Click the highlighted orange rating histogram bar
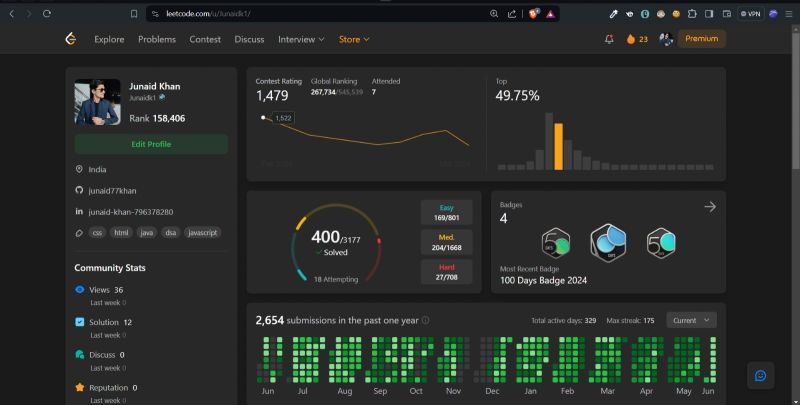This screenshot has width=800, height=405. tap(559, 146)
